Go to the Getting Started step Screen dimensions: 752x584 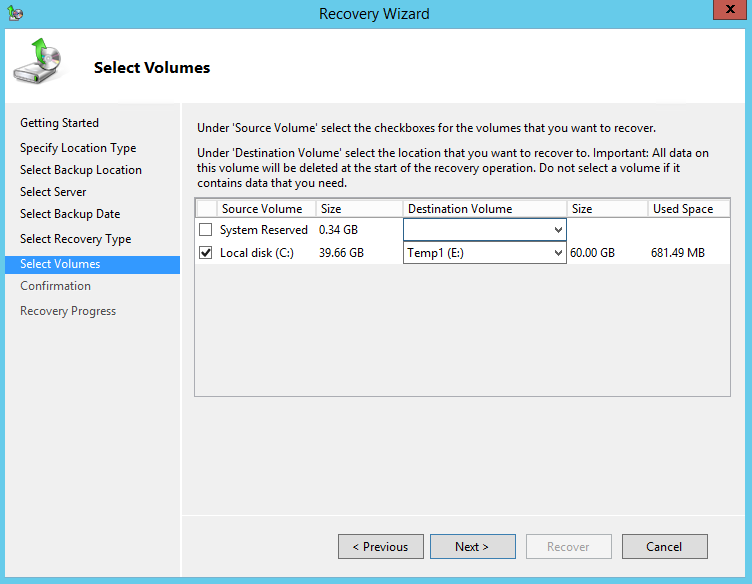point(59,123)
